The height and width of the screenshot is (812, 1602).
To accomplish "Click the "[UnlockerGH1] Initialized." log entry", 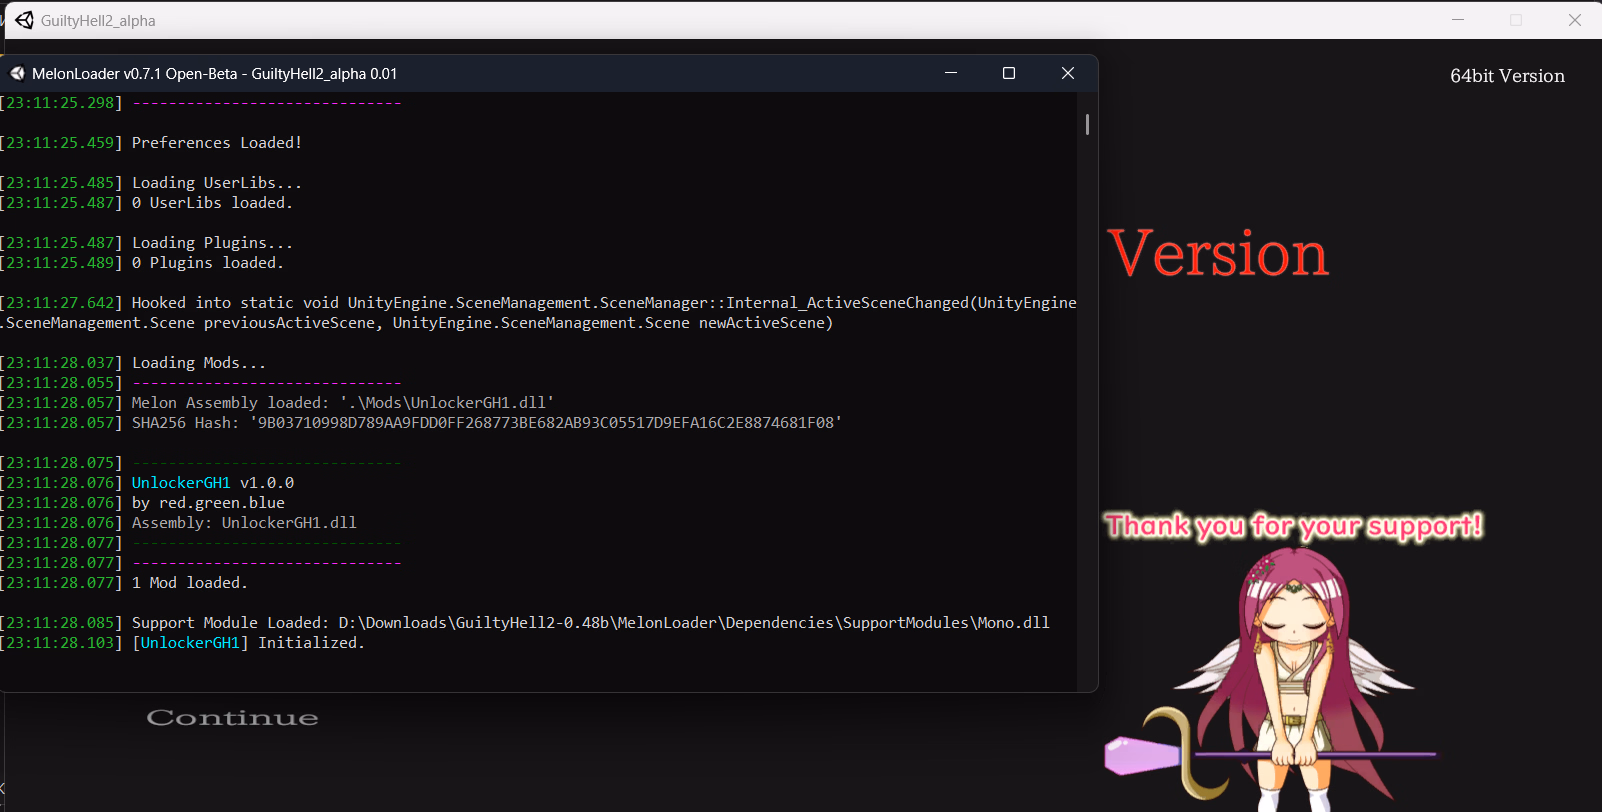I will (x=248, y=643).
